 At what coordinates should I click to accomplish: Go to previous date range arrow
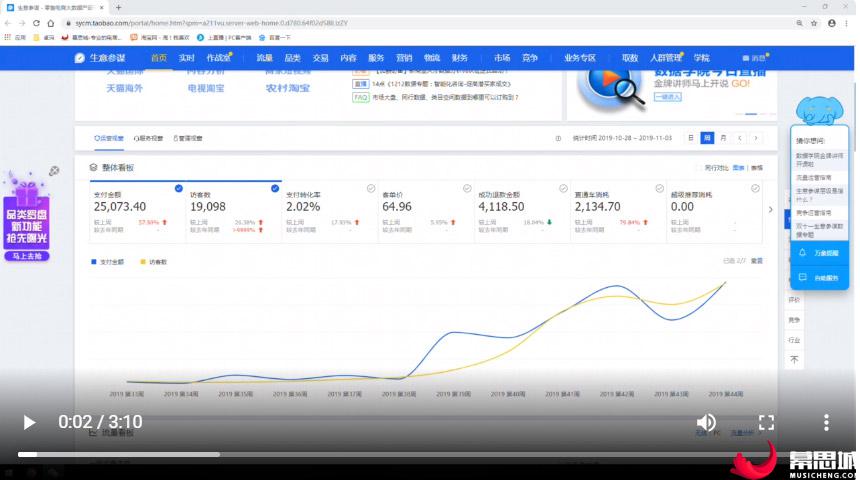click(x=739, y=138)
